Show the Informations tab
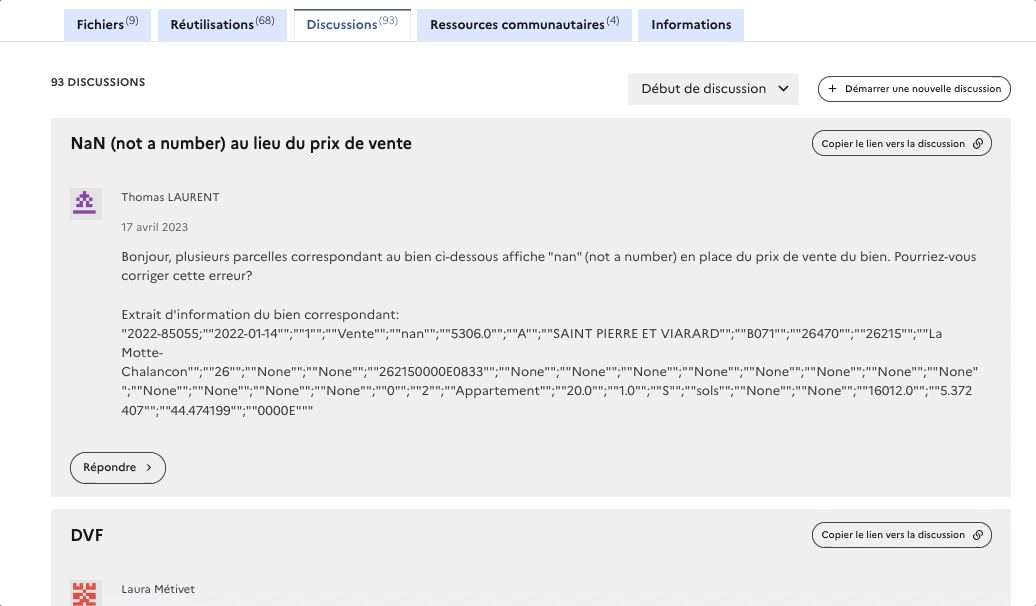Viewport: 1036px width, 606px height. (691, 25)
